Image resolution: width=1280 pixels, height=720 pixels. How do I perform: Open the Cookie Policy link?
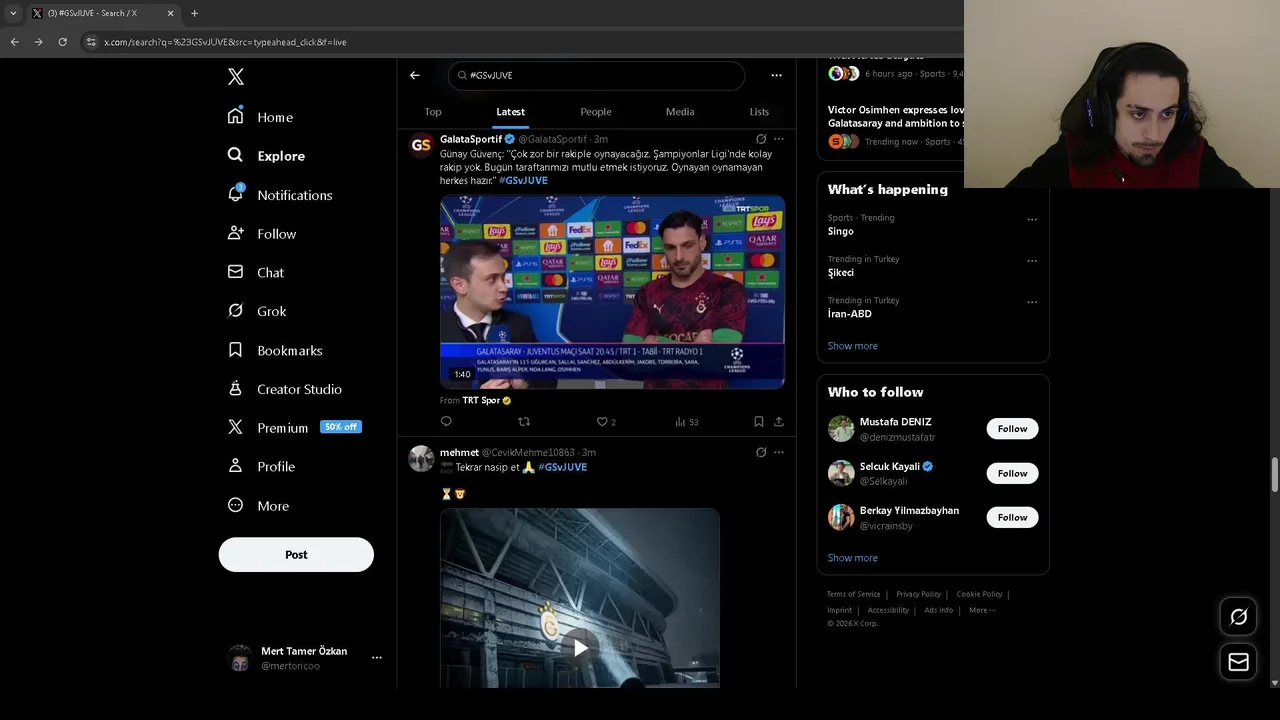[979, 594]
